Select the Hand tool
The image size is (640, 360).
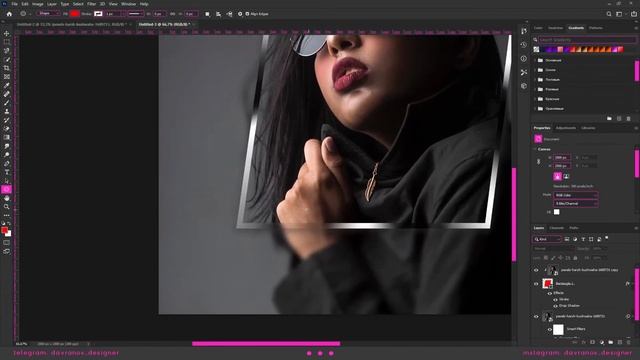7,198
